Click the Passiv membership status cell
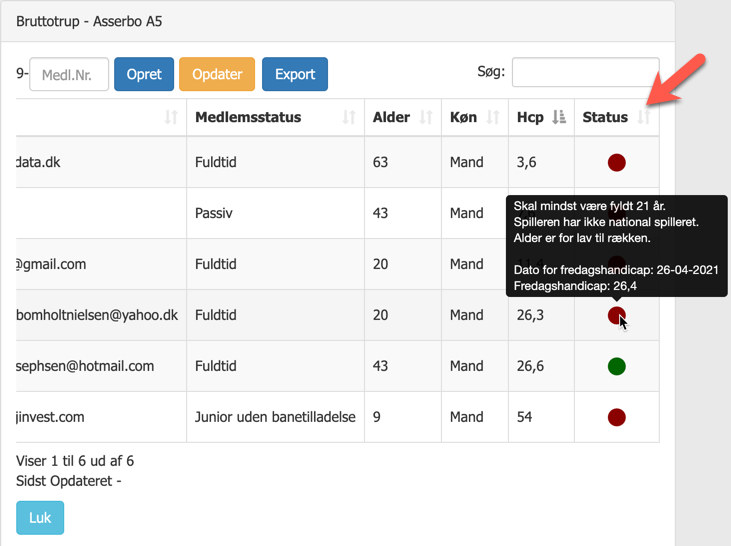Image resolution: width=731 pixels, height=546 pixels. (215, 213)
